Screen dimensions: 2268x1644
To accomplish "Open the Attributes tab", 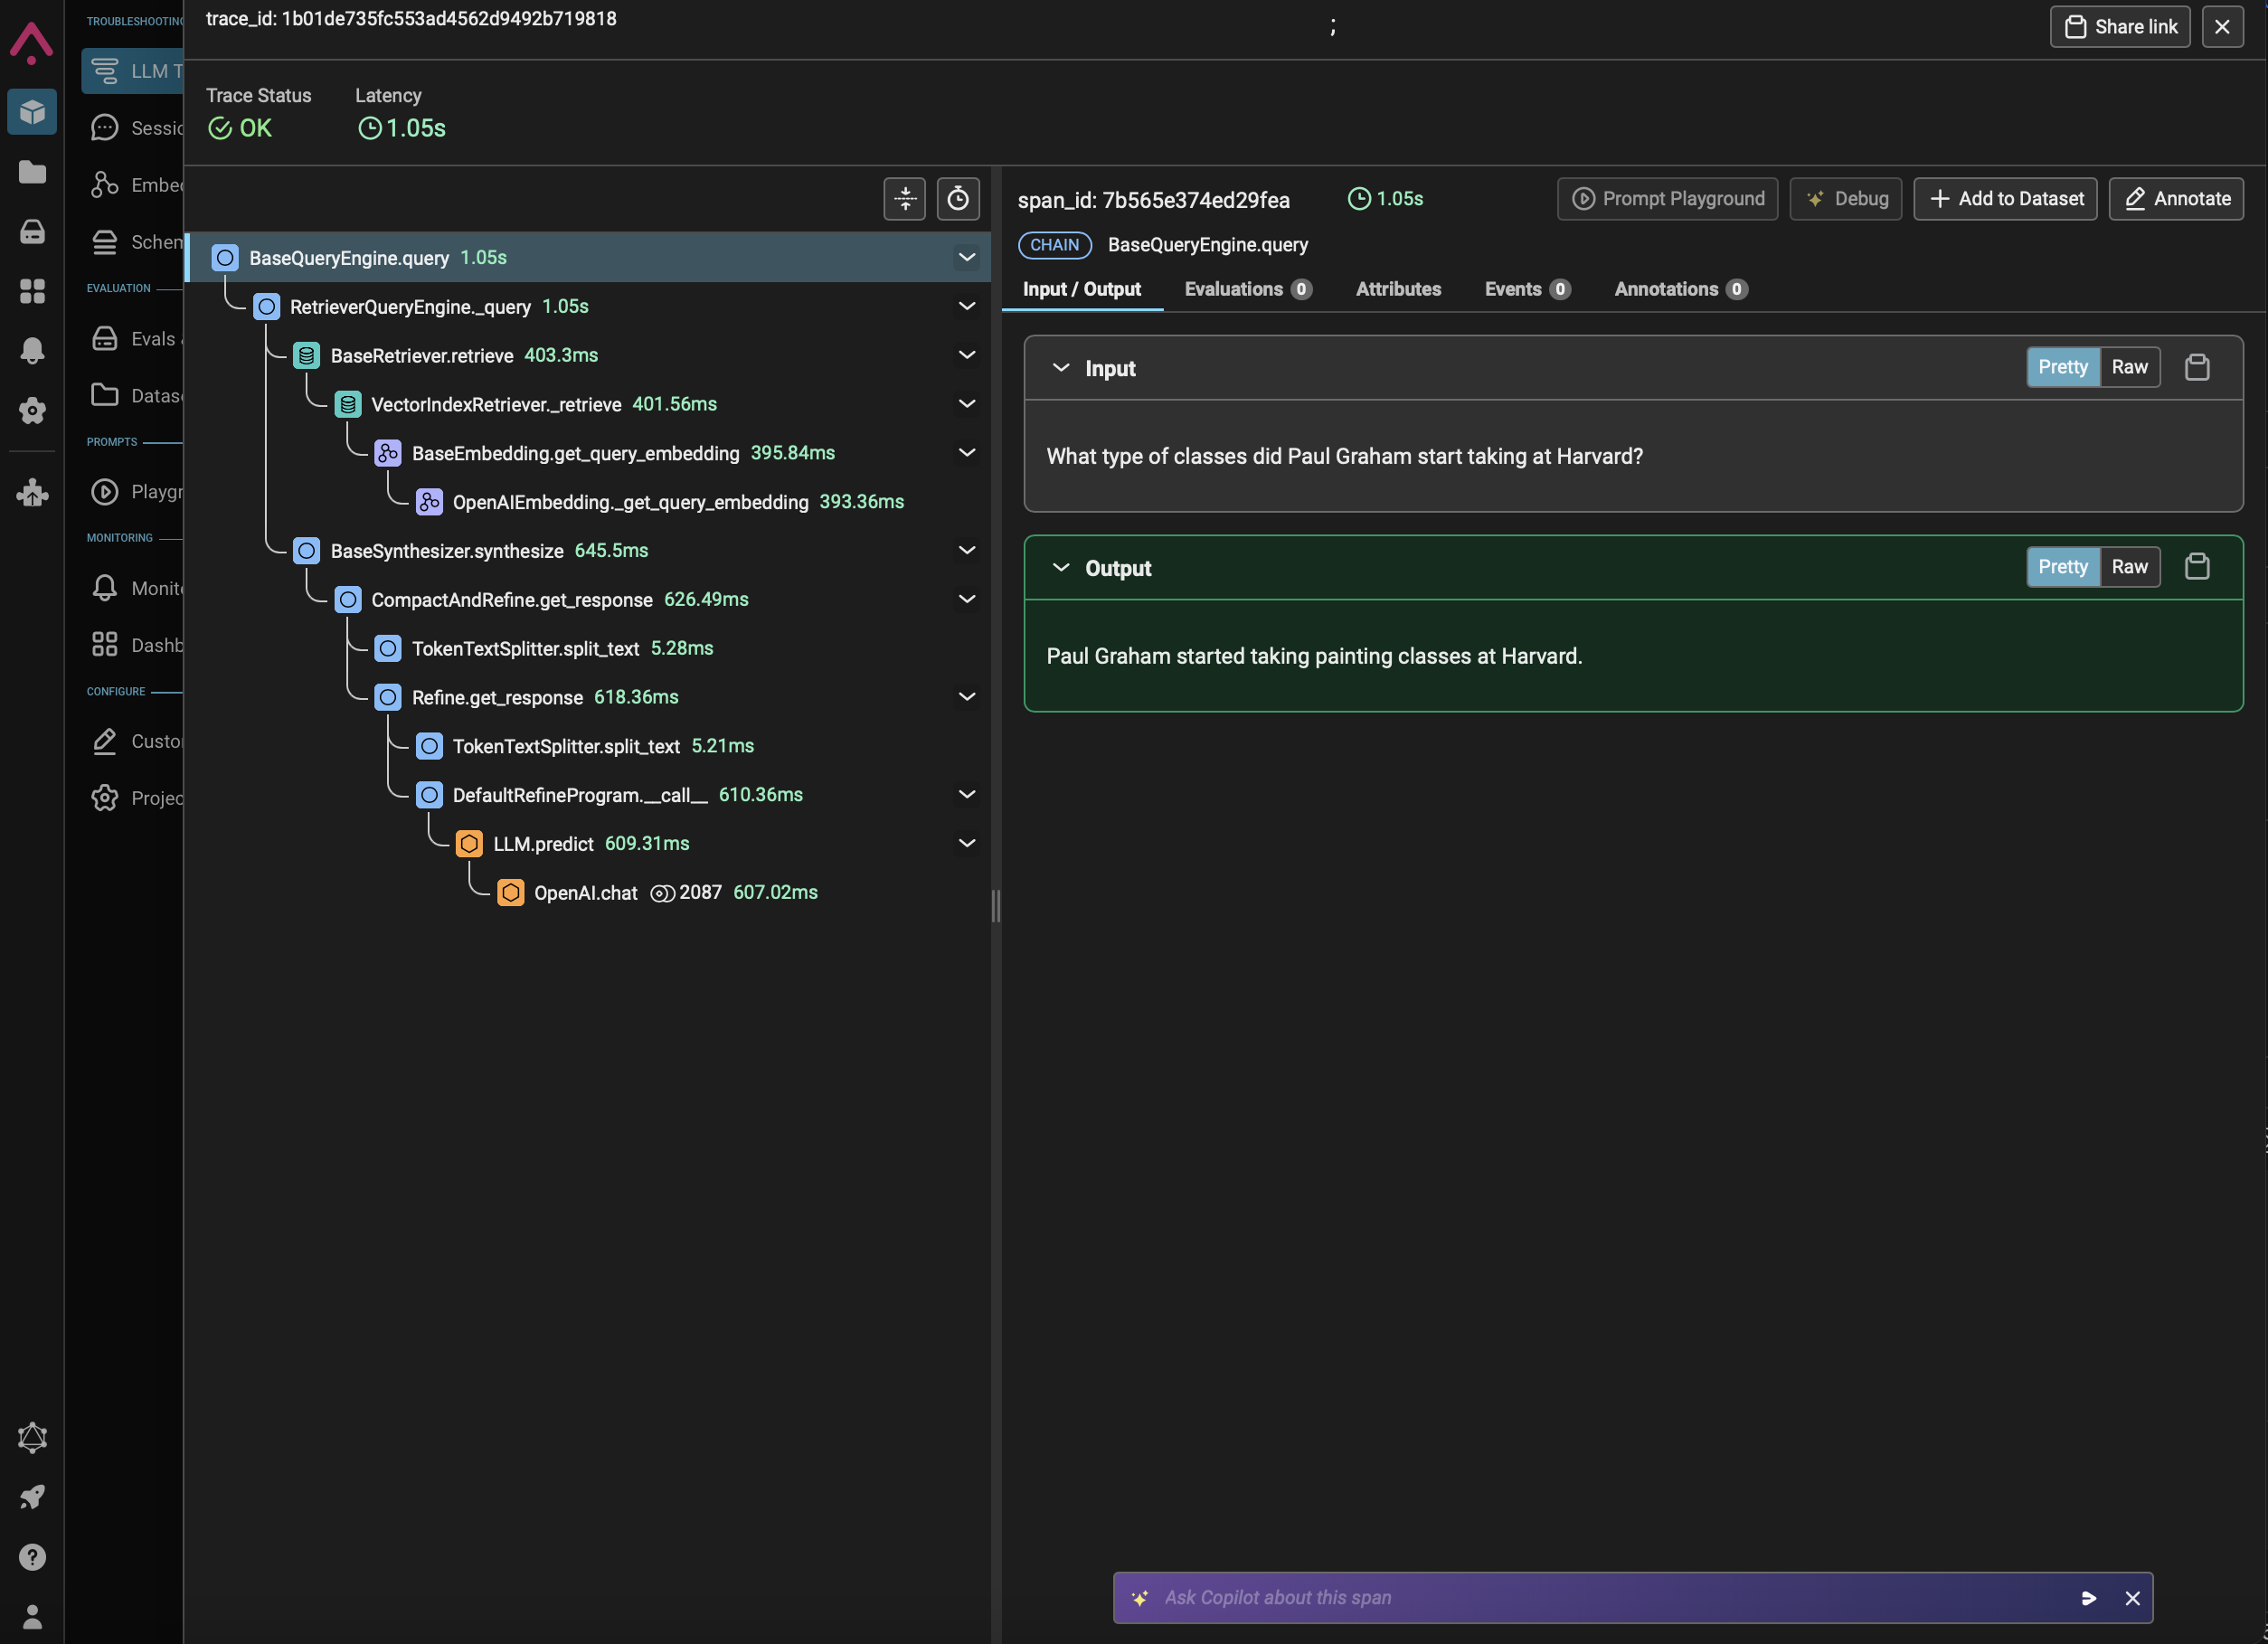I will pos(1397,289).
